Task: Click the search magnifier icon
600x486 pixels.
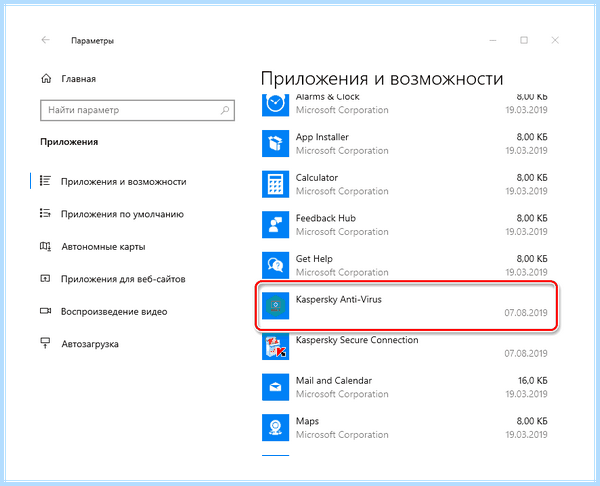Action: [225, 110]
